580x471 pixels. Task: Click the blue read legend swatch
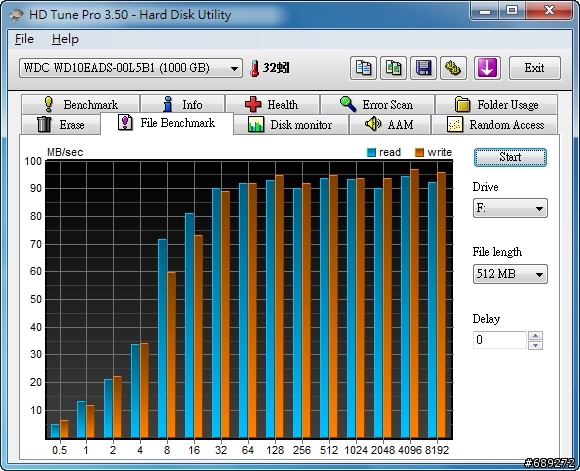(x=371, y=152)
